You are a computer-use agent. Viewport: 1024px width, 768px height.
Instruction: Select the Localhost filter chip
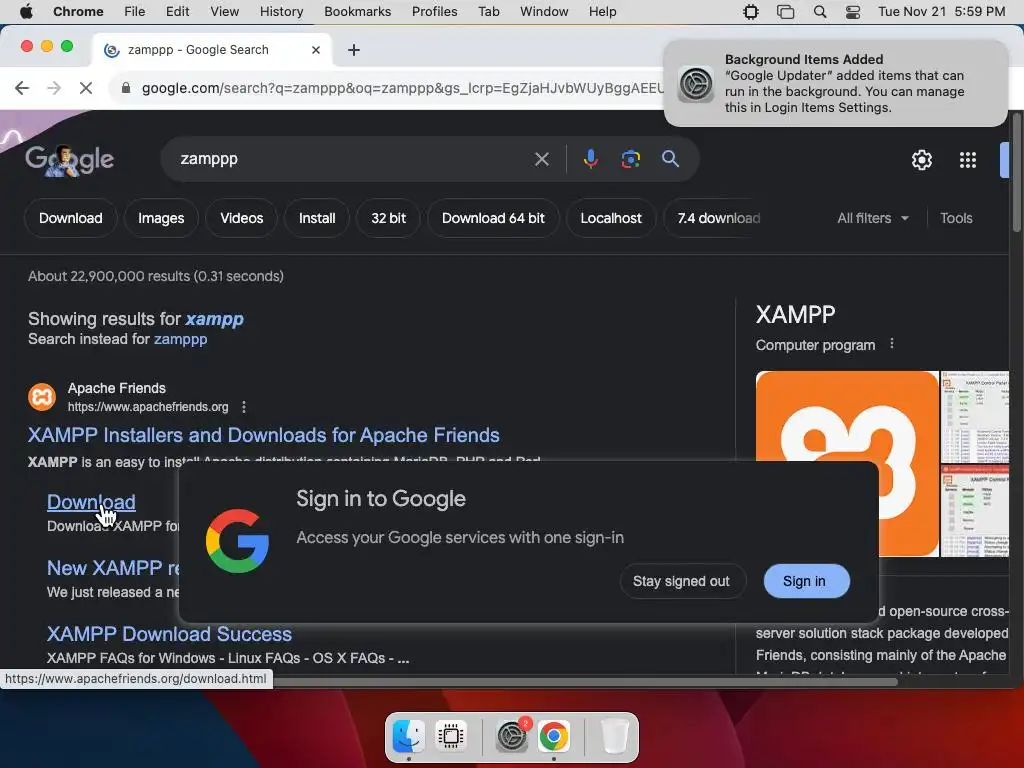coord(611,218)
